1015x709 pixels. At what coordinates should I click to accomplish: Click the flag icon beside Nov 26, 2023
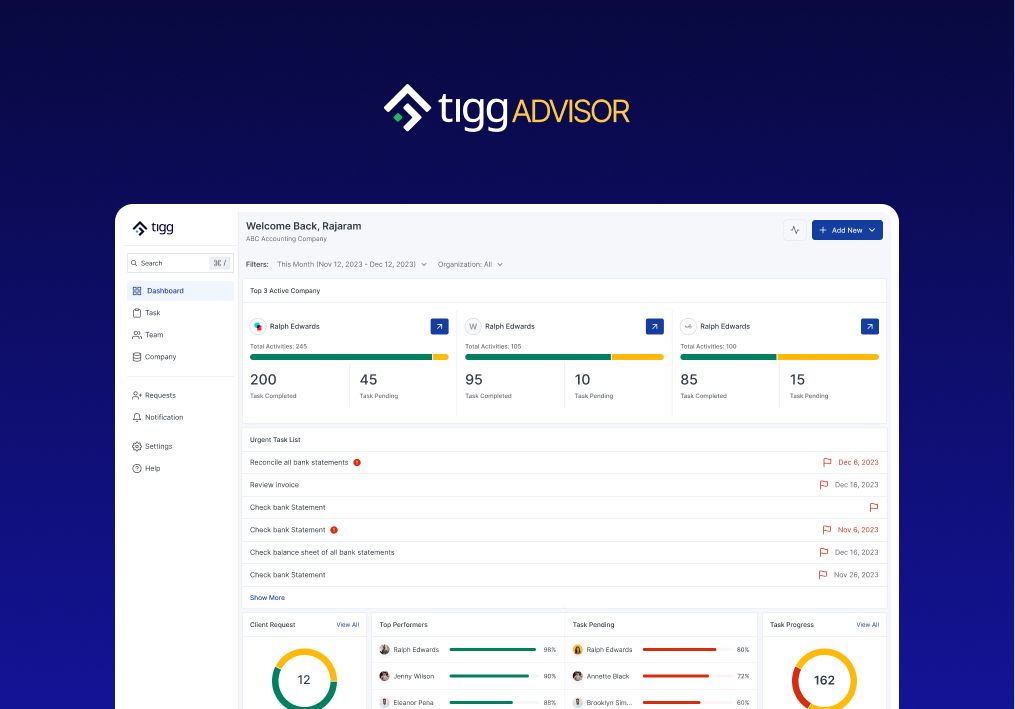823,574
